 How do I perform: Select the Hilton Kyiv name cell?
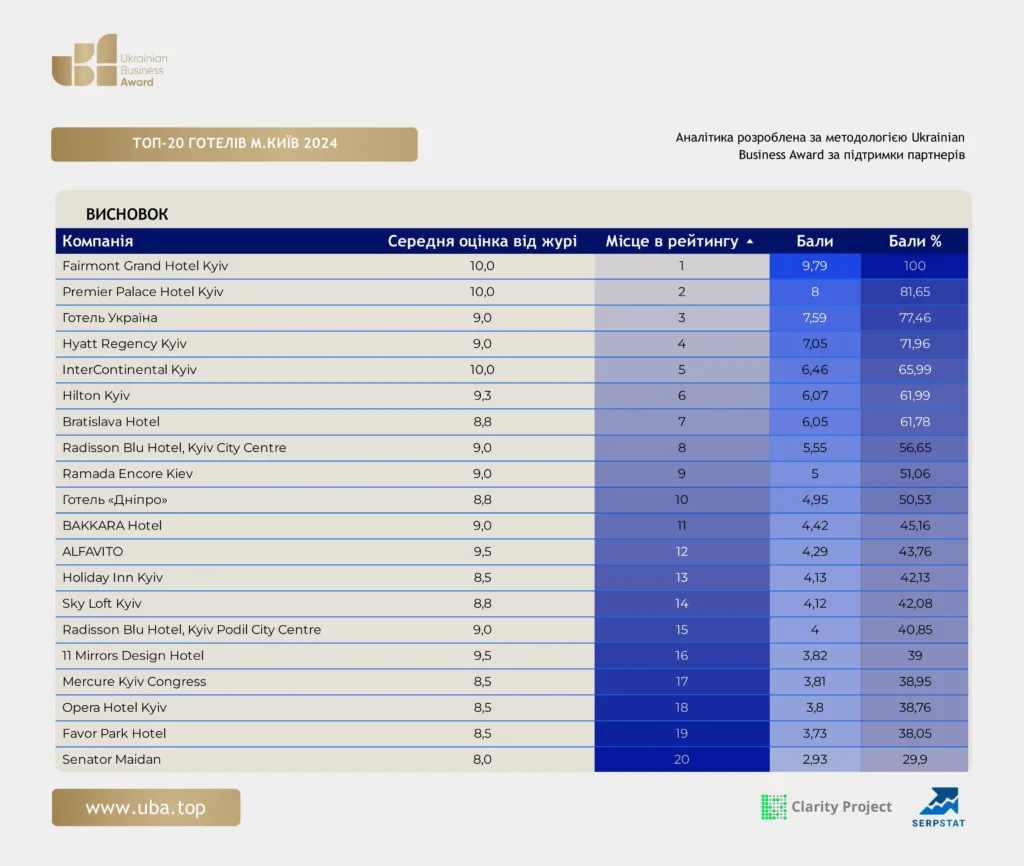(96, 396)
